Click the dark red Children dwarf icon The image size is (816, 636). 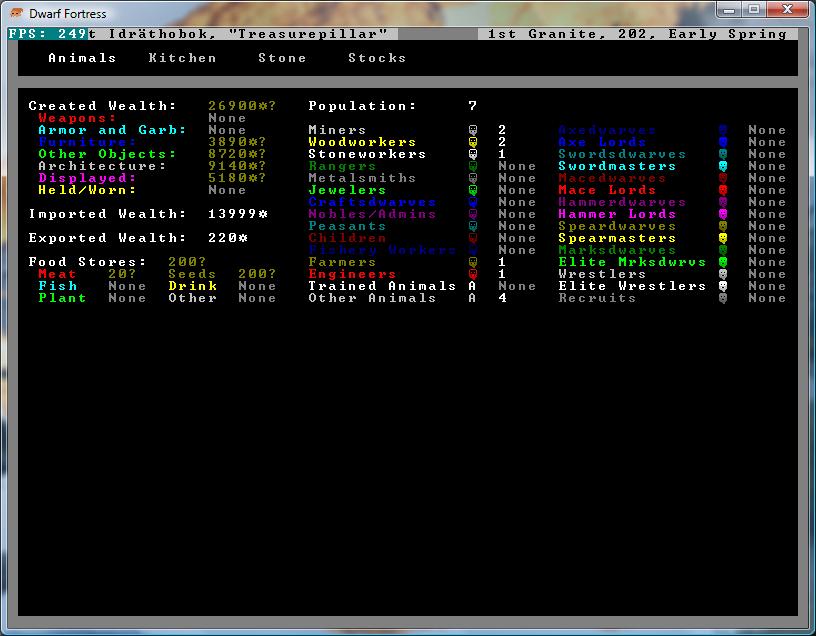(473, 238)
